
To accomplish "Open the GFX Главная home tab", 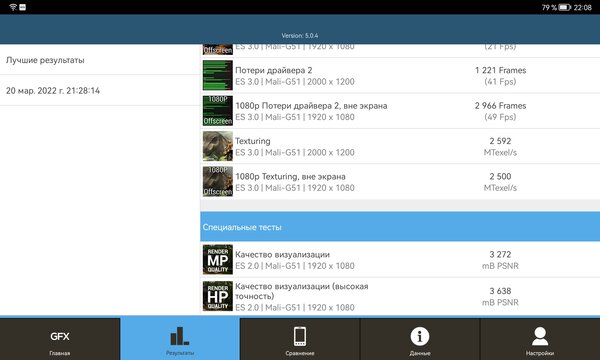I will 60,339.
